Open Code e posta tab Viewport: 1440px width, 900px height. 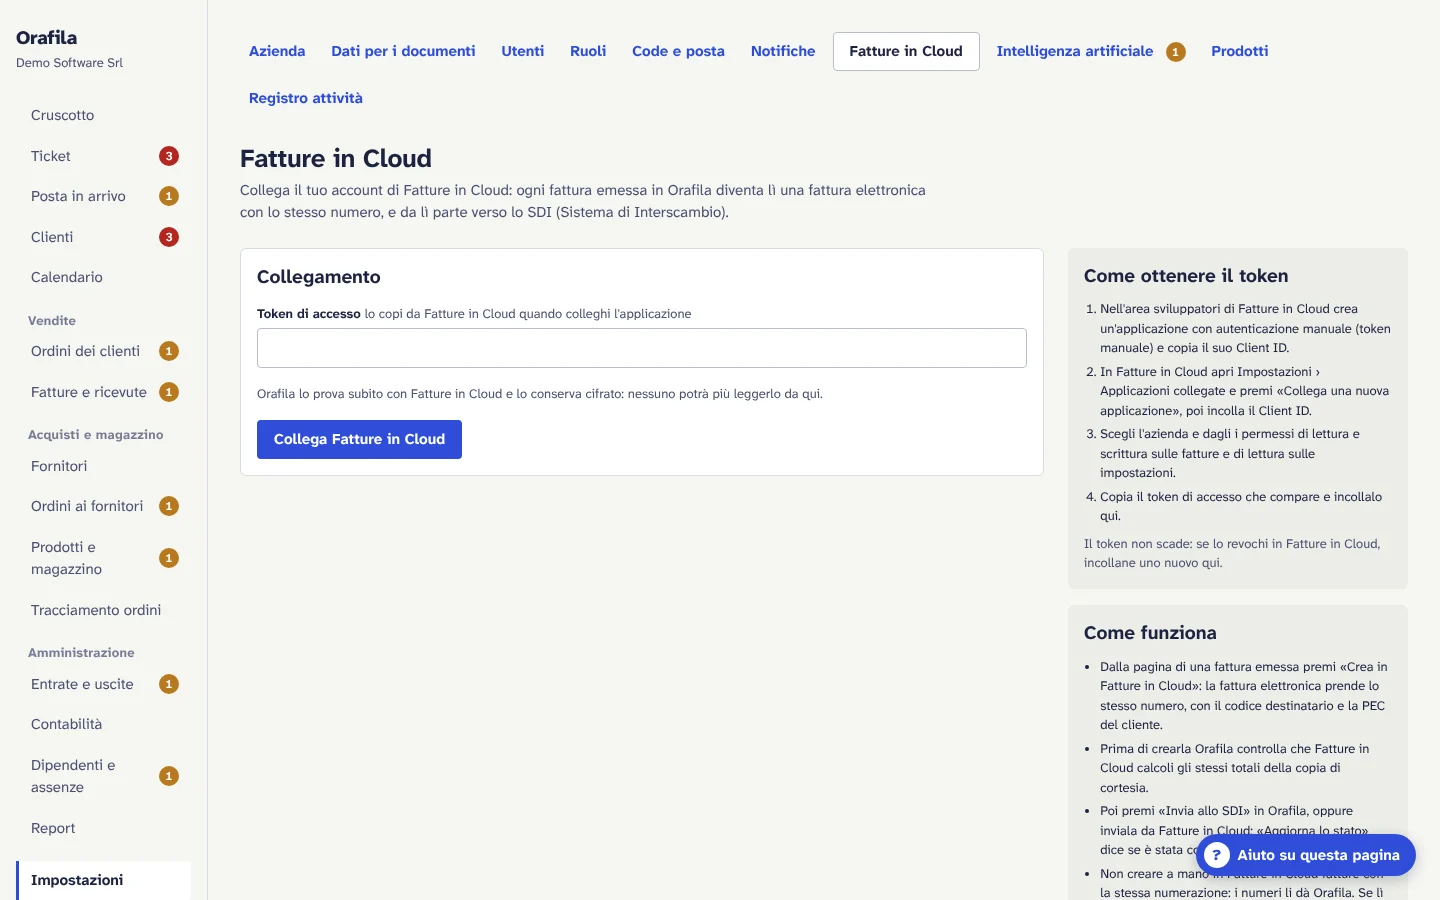pos(678,51)
